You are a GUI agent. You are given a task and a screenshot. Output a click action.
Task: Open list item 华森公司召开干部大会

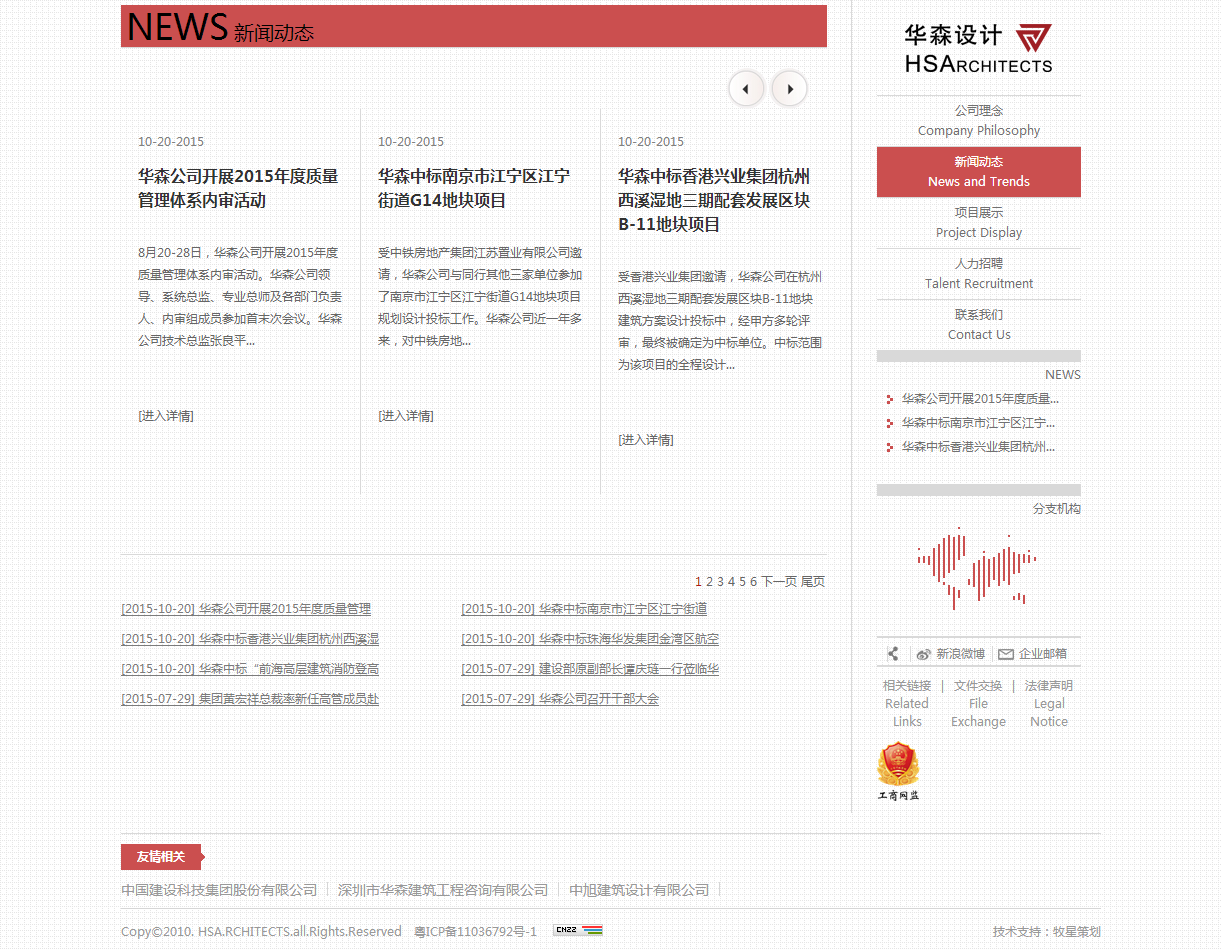point(560,699)
